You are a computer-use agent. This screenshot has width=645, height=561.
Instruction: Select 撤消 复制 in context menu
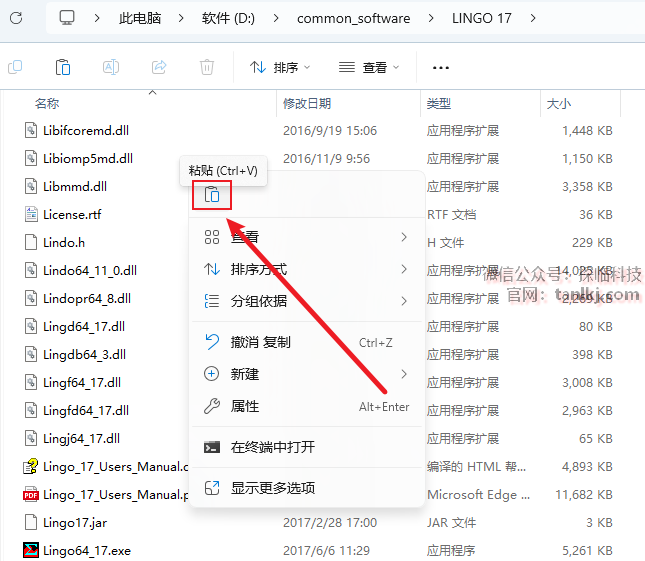[x=306, y=342]
